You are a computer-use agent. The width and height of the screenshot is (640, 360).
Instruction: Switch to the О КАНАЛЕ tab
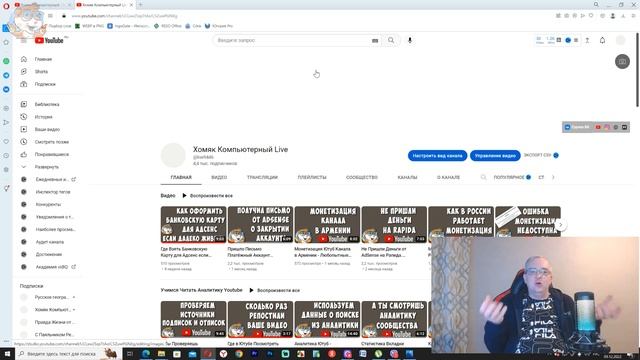448,177
